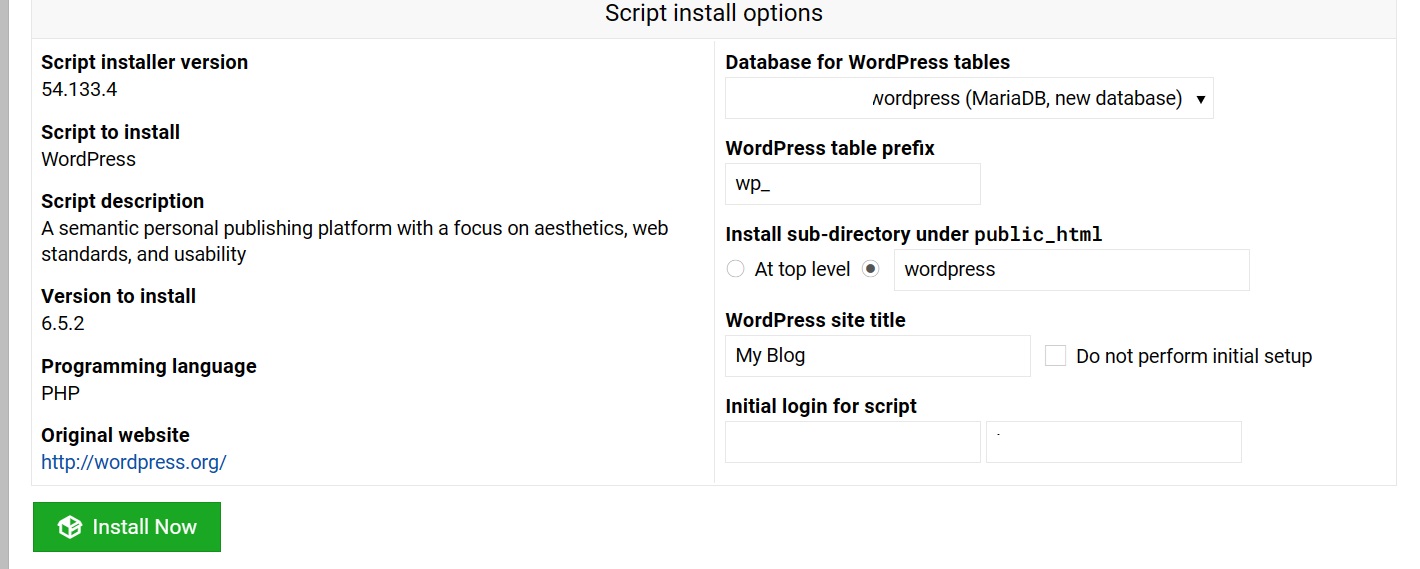The width and height of the screenshot is (1420, 569).
Task: Click the version to install 6.5.2
Action: [x=63, y=323]
